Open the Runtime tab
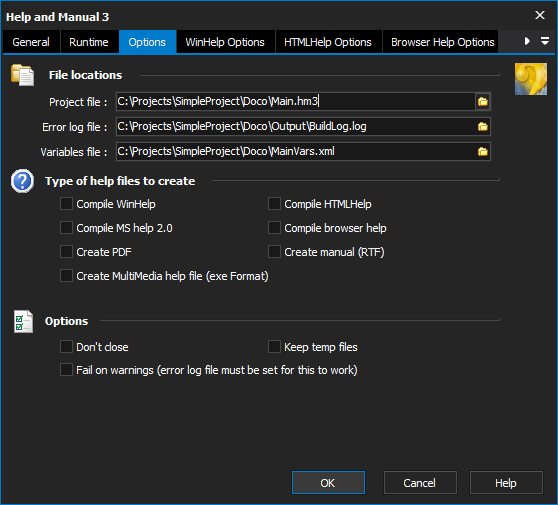The image size is (558, 505). click(89, 42)
